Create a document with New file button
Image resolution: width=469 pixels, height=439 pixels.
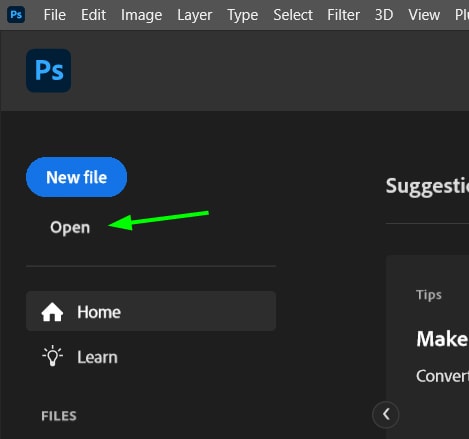tap(76, 177)
